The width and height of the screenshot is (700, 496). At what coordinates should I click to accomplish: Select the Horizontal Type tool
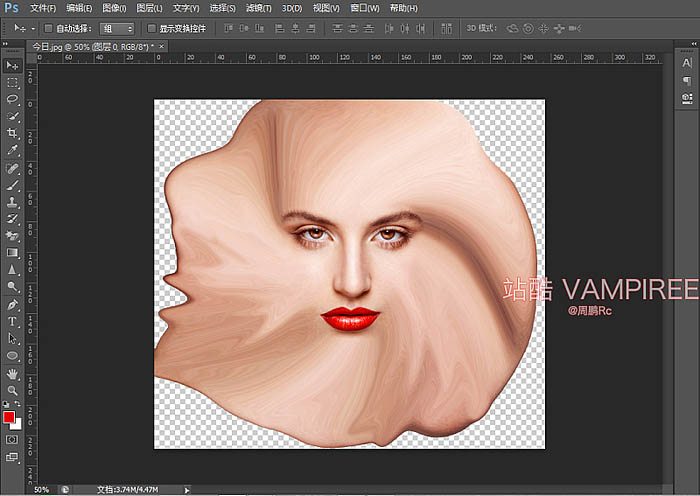13,321
